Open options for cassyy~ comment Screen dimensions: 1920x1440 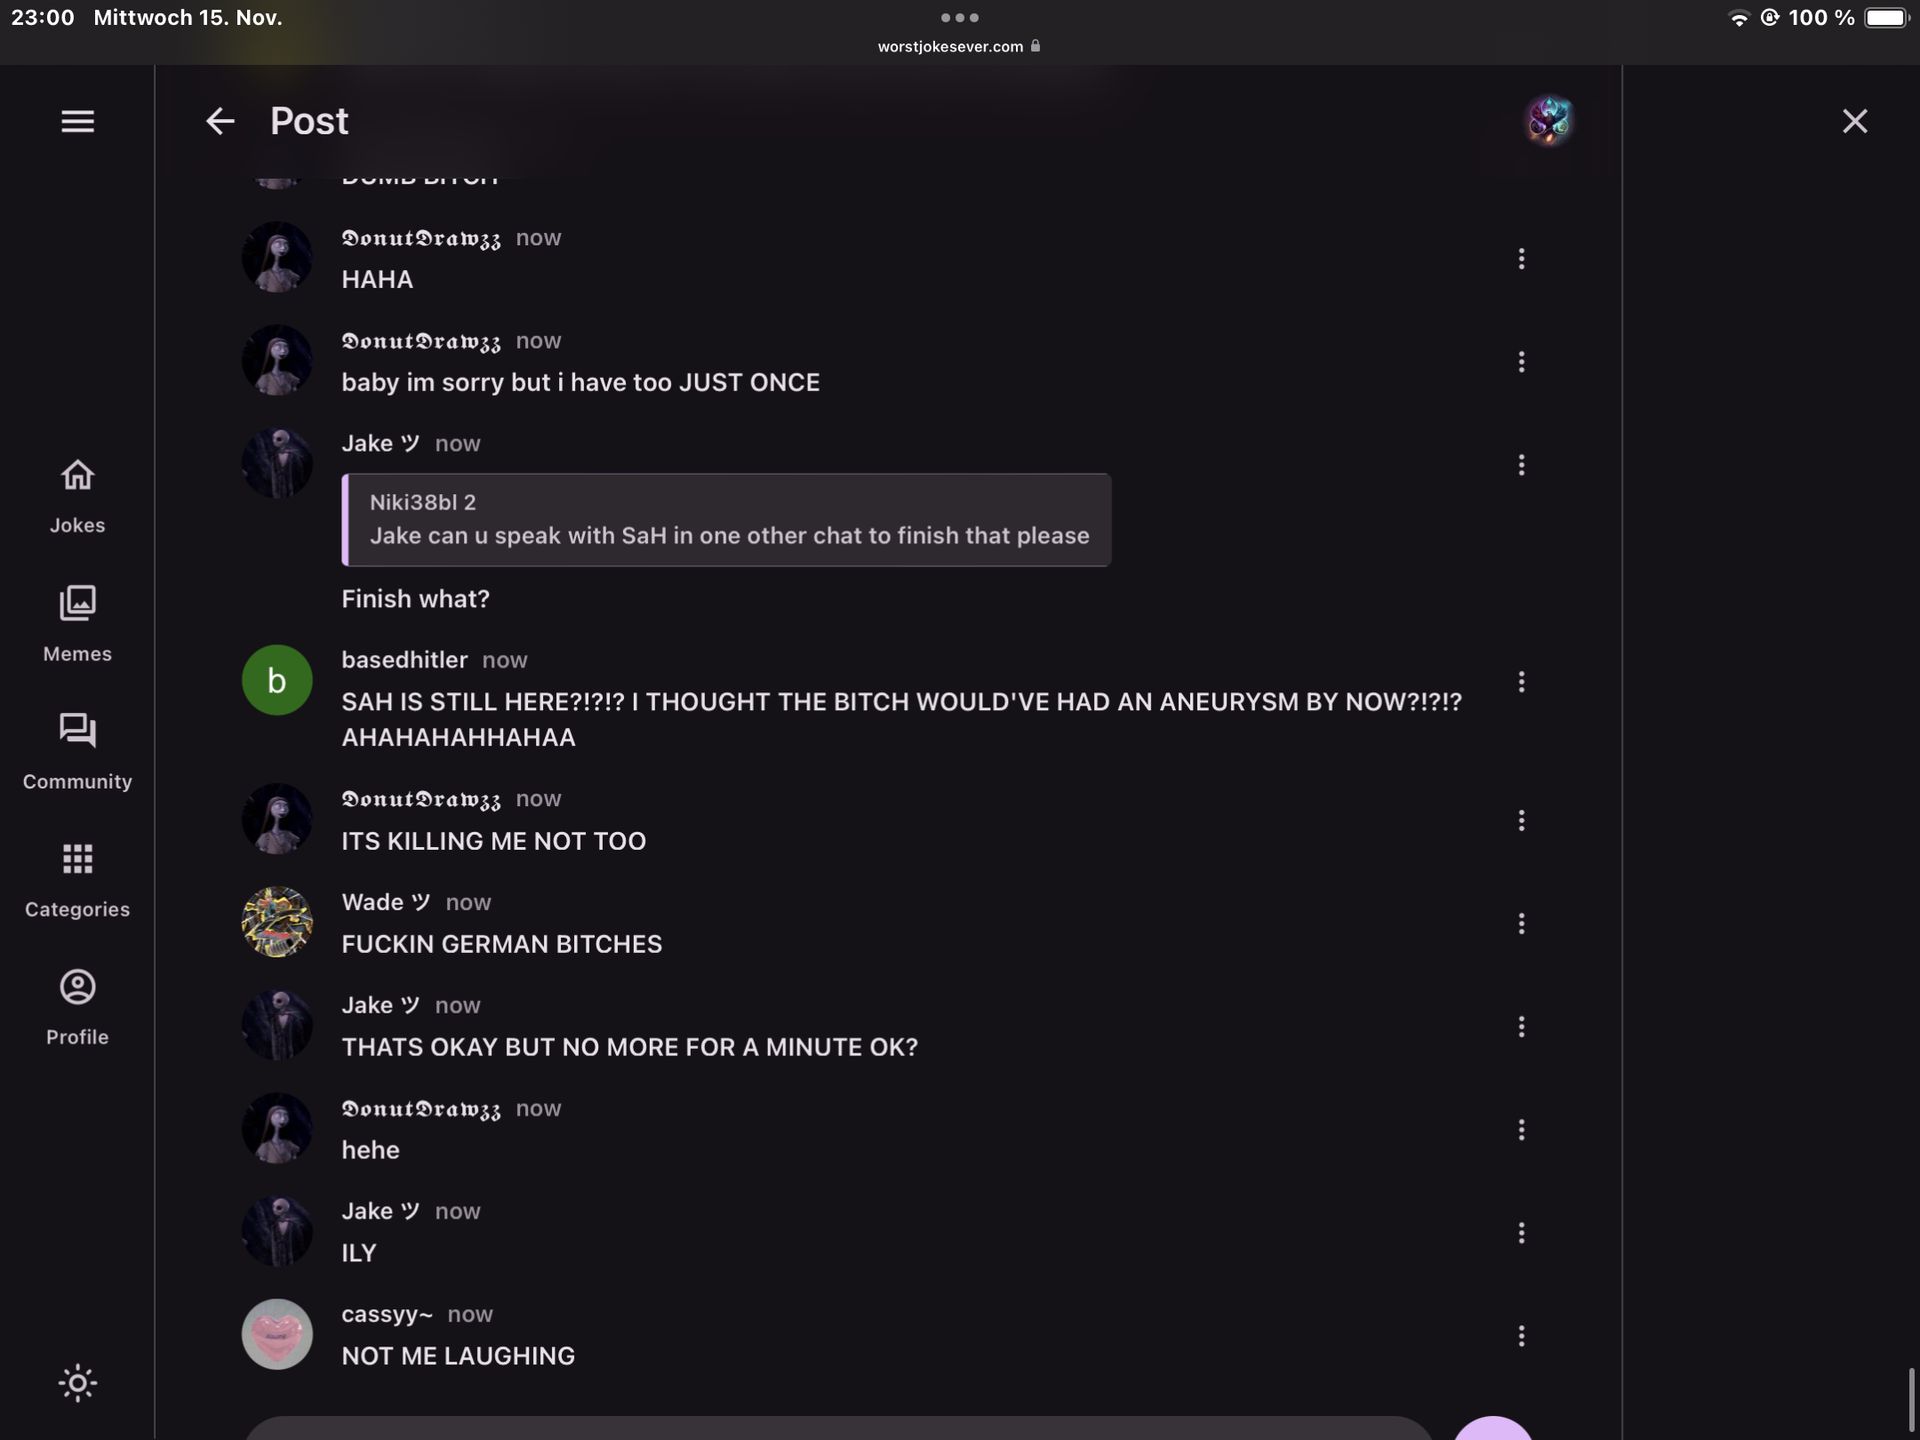[x=1521, y=1336]
